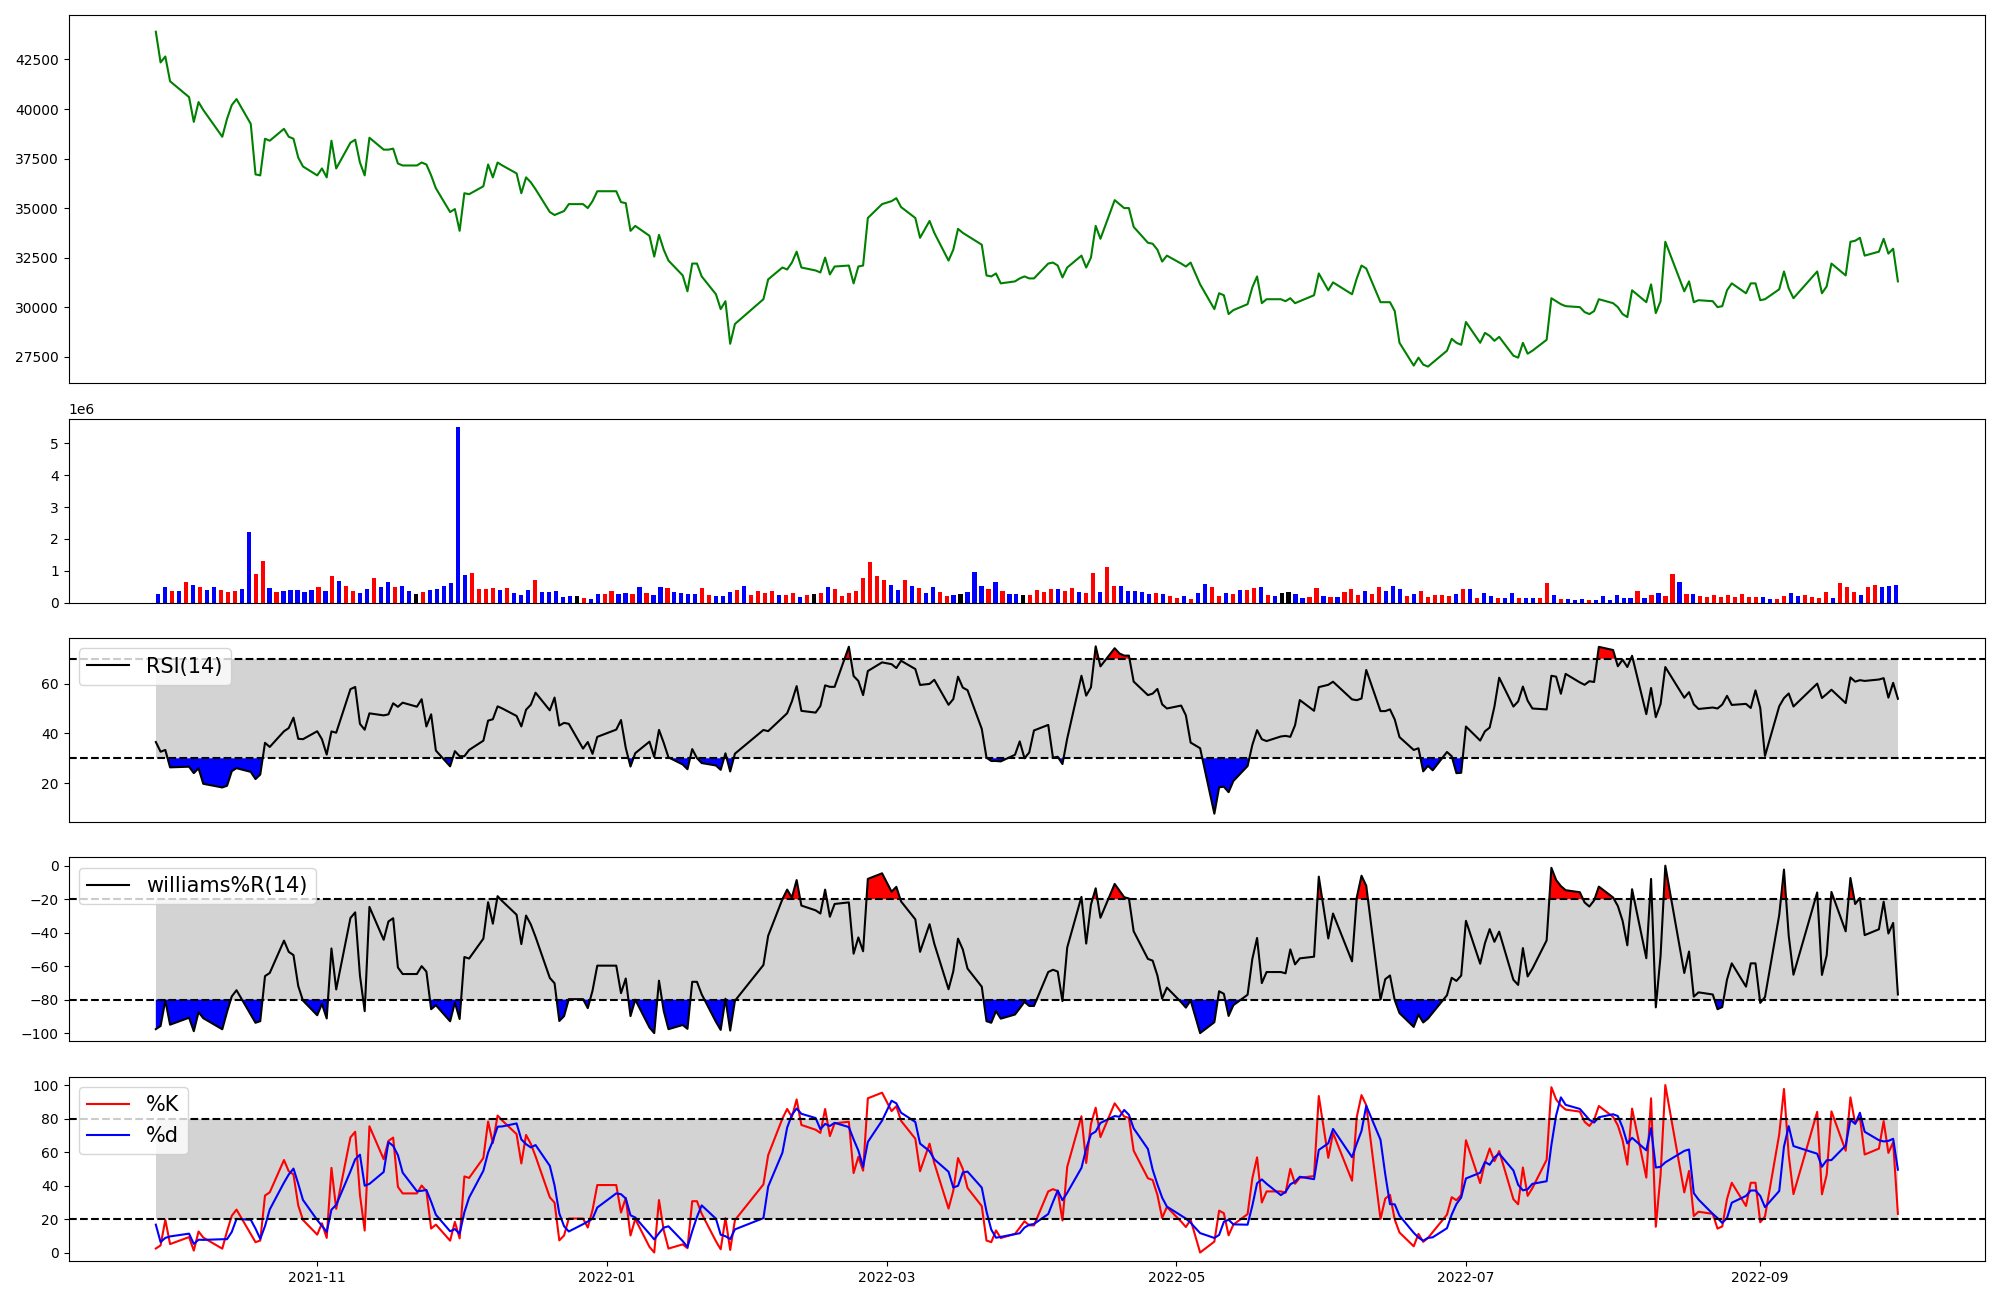
Task: Click the -100 tick on Williams %R axis
Action: click(x=40, y=1034)
